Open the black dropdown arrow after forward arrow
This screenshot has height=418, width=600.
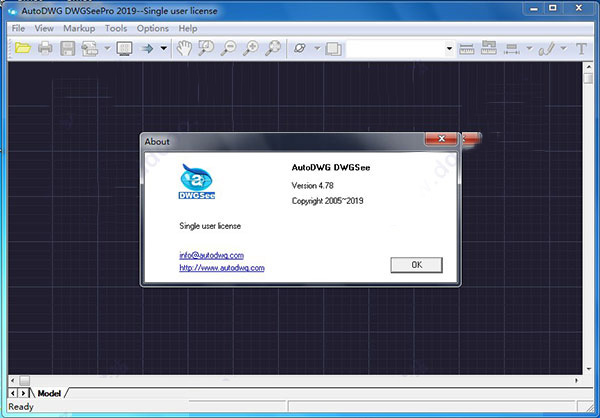(164, 48)
